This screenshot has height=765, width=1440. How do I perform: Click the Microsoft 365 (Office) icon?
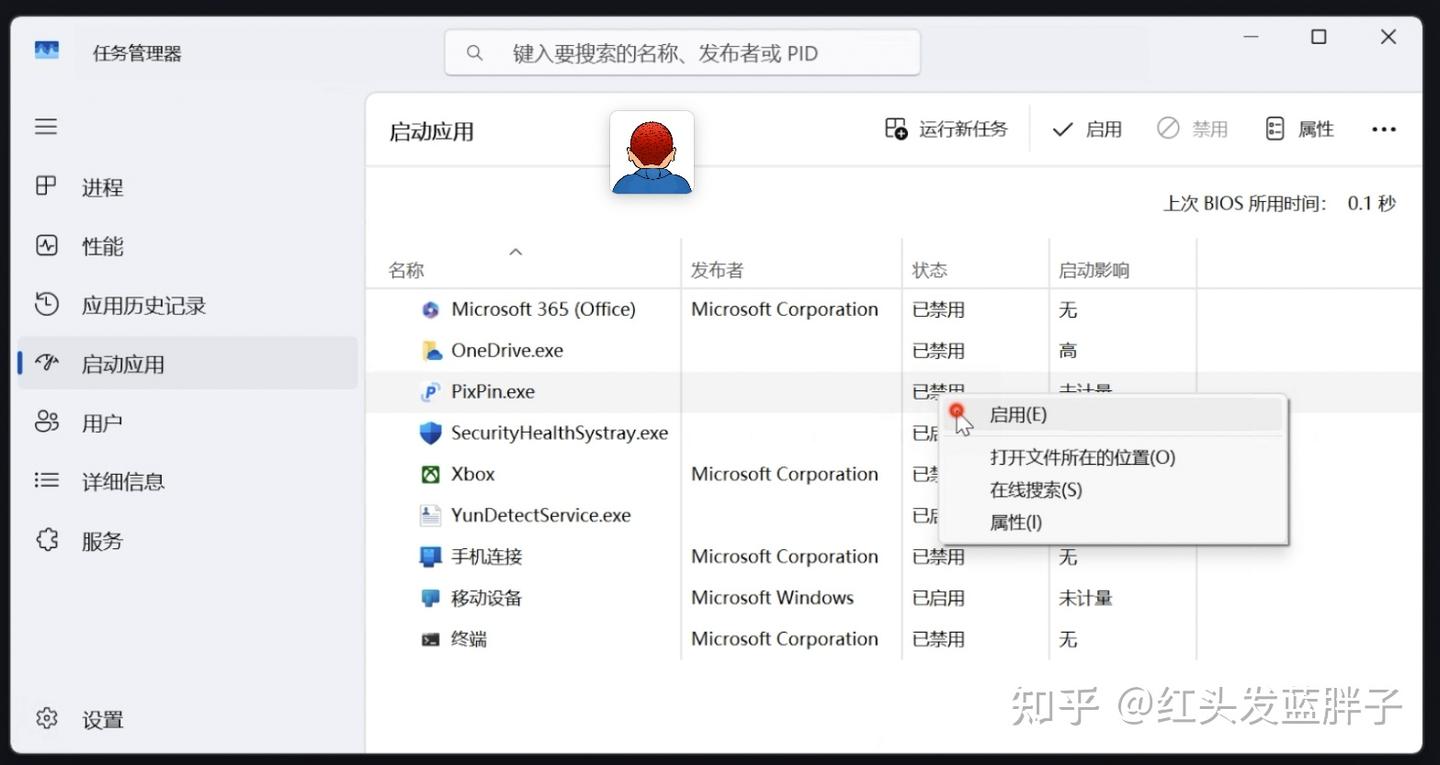click(430, 310)
